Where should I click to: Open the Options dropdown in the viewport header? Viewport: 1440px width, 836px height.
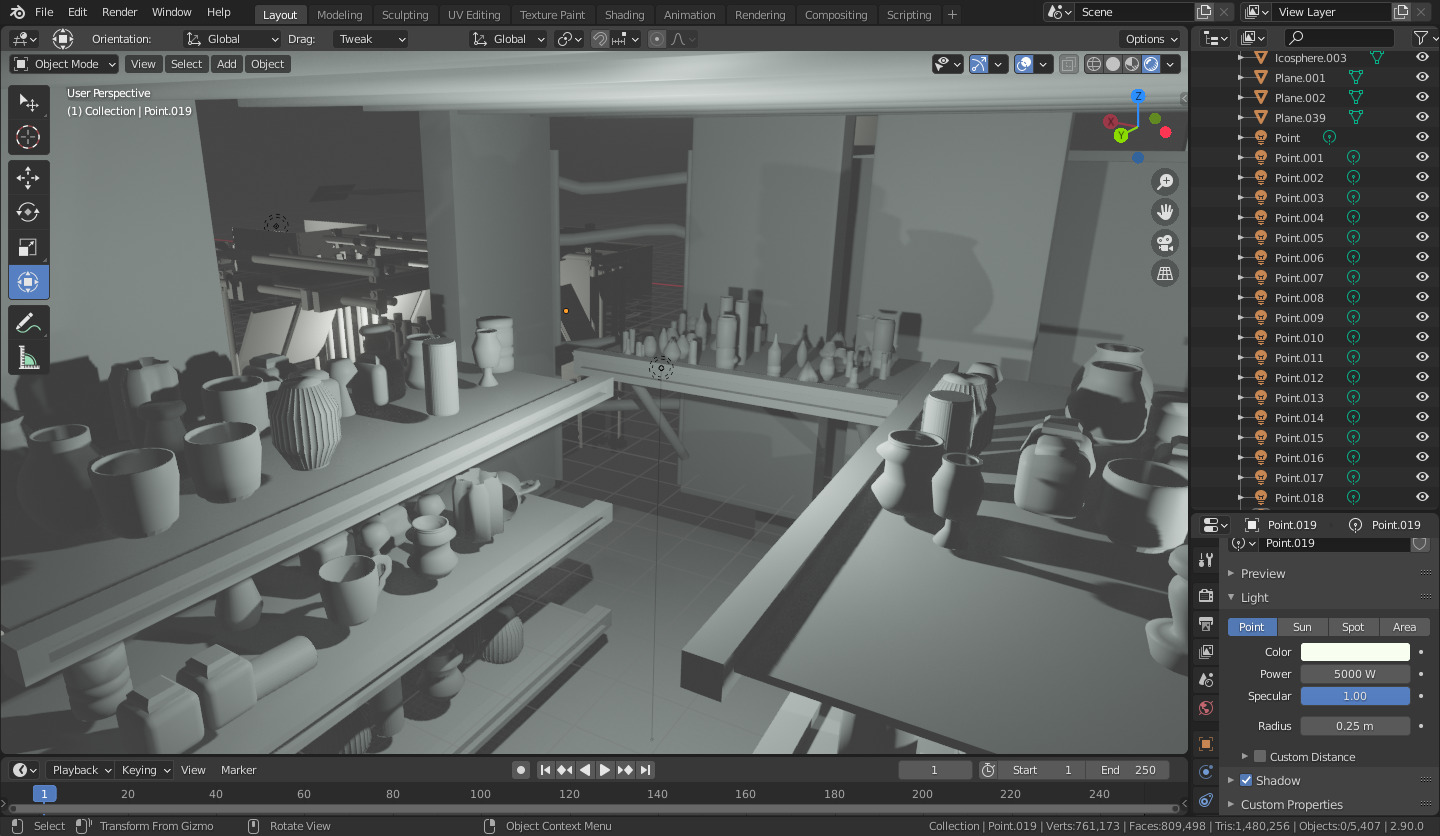point(1151,39)
